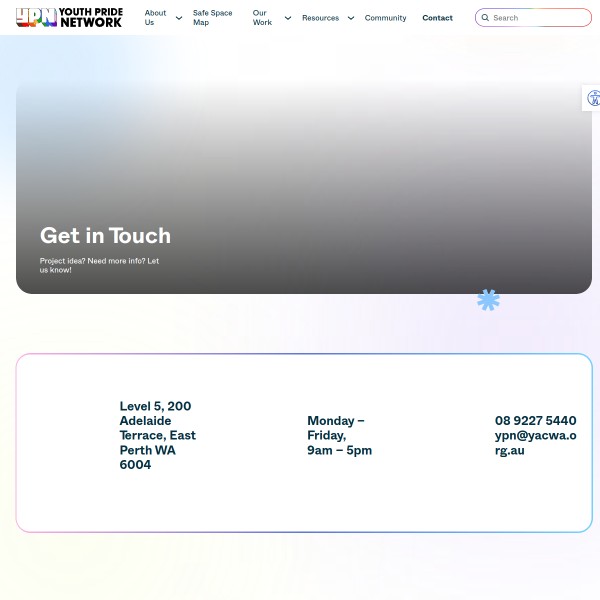Open the Safe Space Map page

[212, 18]
